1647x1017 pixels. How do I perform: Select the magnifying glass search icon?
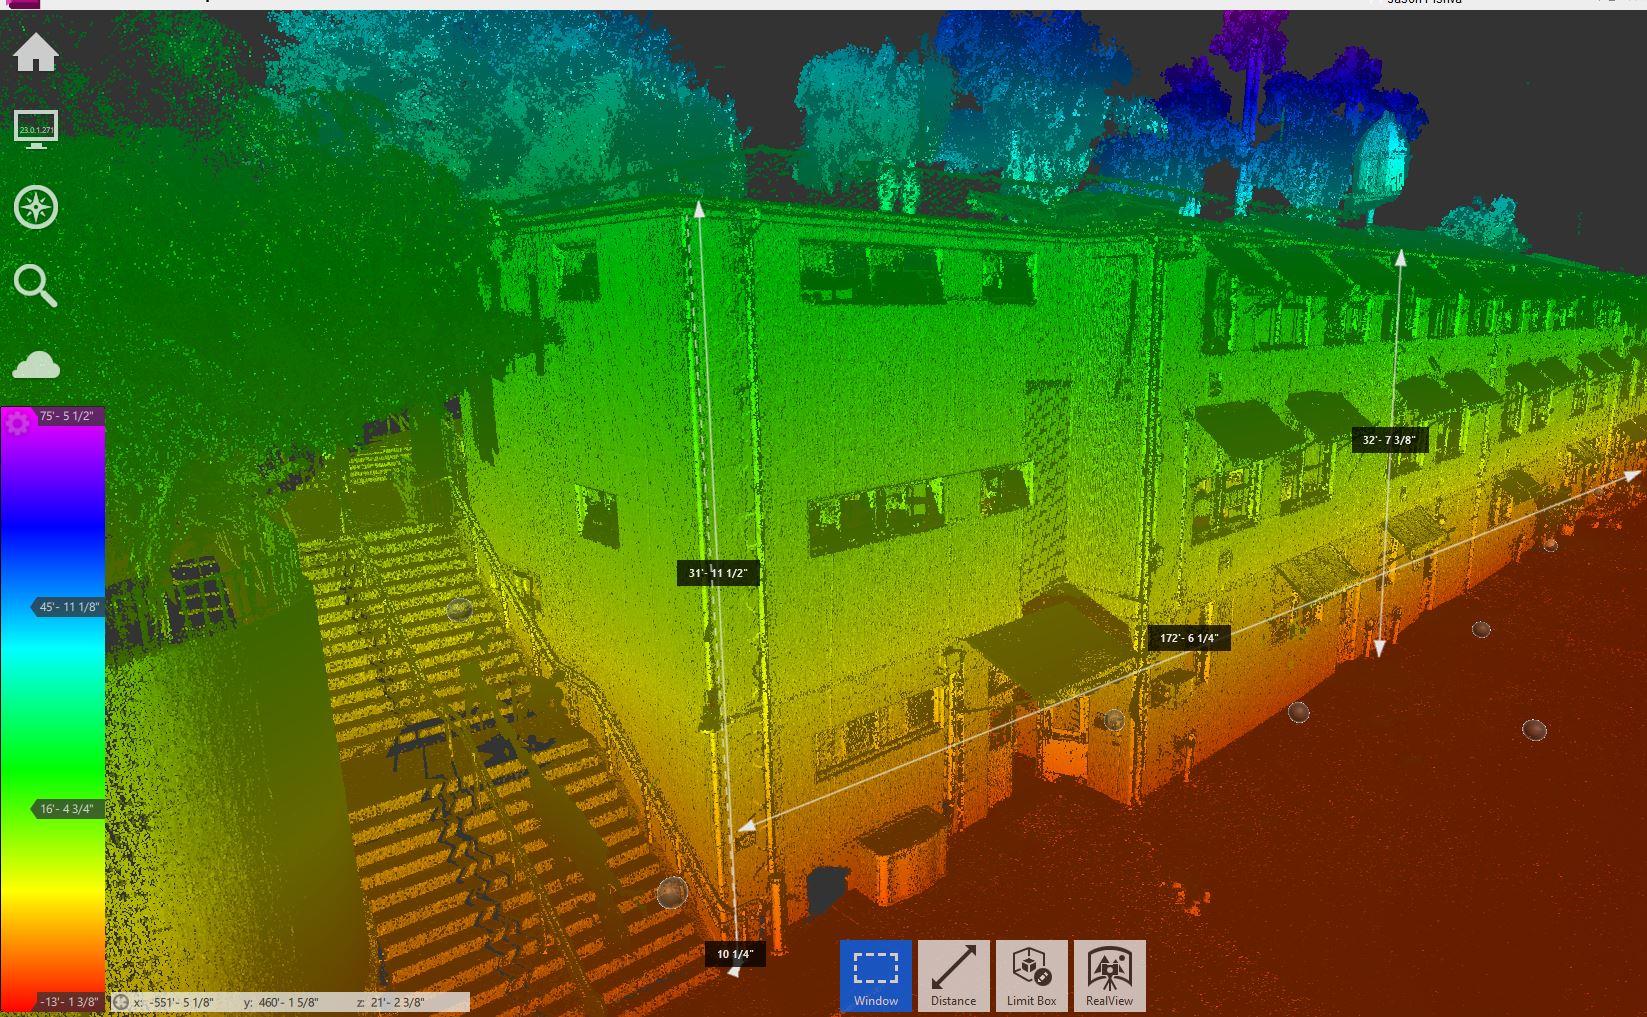point(35,286)
